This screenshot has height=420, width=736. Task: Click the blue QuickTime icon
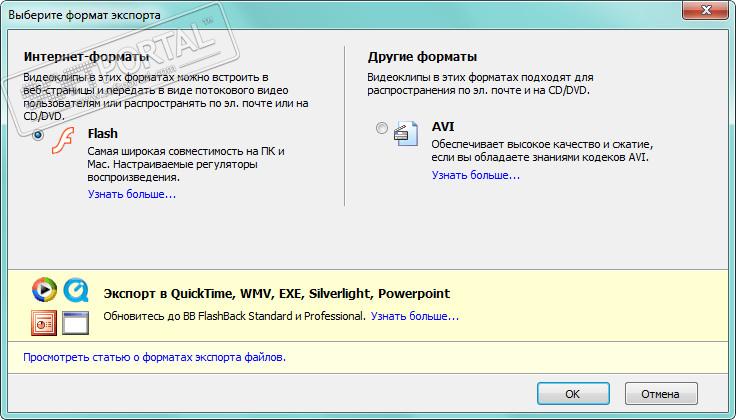76,290
